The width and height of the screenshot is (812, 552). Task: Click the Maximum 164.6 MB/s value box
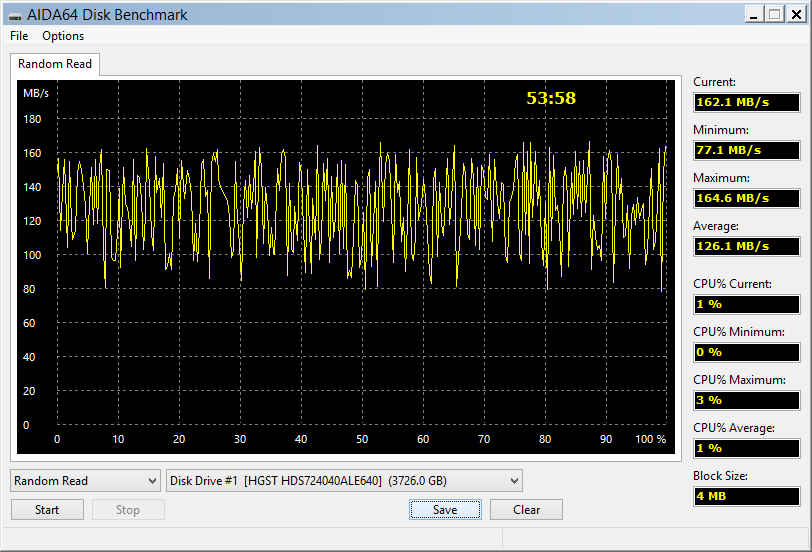click(747, 198)
